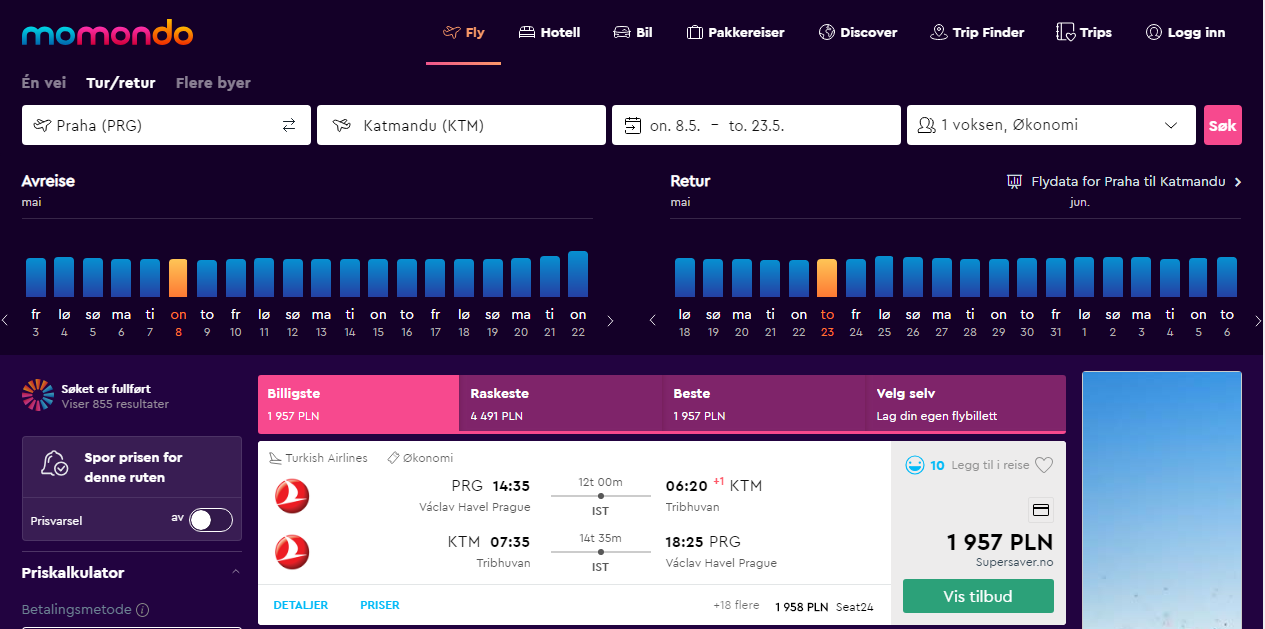Screen dimensions: 1265x629
Task: Sort by Billigste 1 957 PLN
Action: [358, 404]
